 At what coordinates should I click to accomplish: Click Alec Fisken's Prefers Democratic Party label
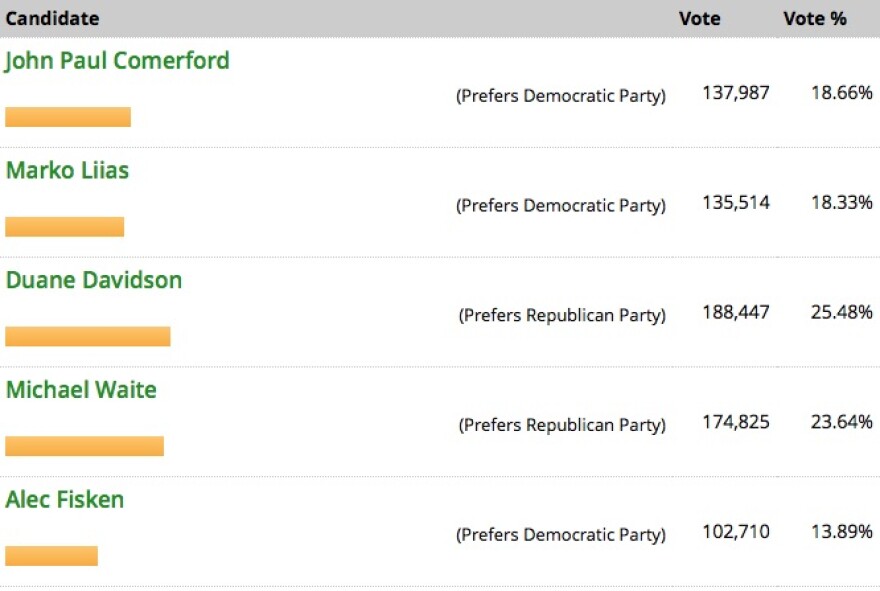click(x=561, y=535)
